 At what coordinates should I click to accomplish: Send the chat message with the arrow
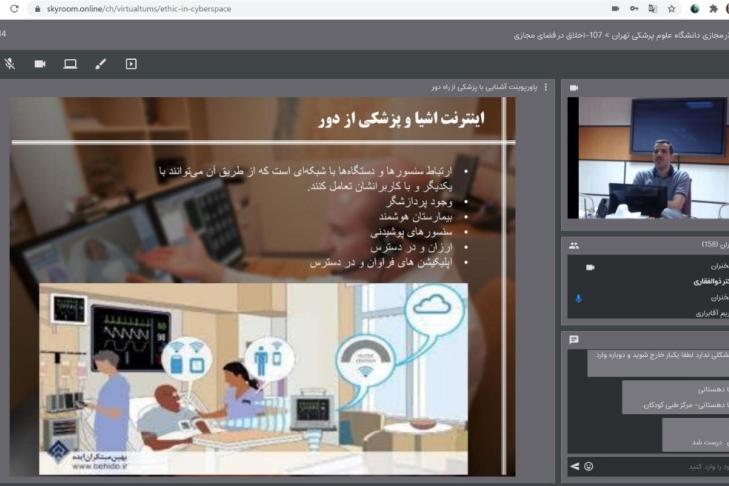point(575,466)
